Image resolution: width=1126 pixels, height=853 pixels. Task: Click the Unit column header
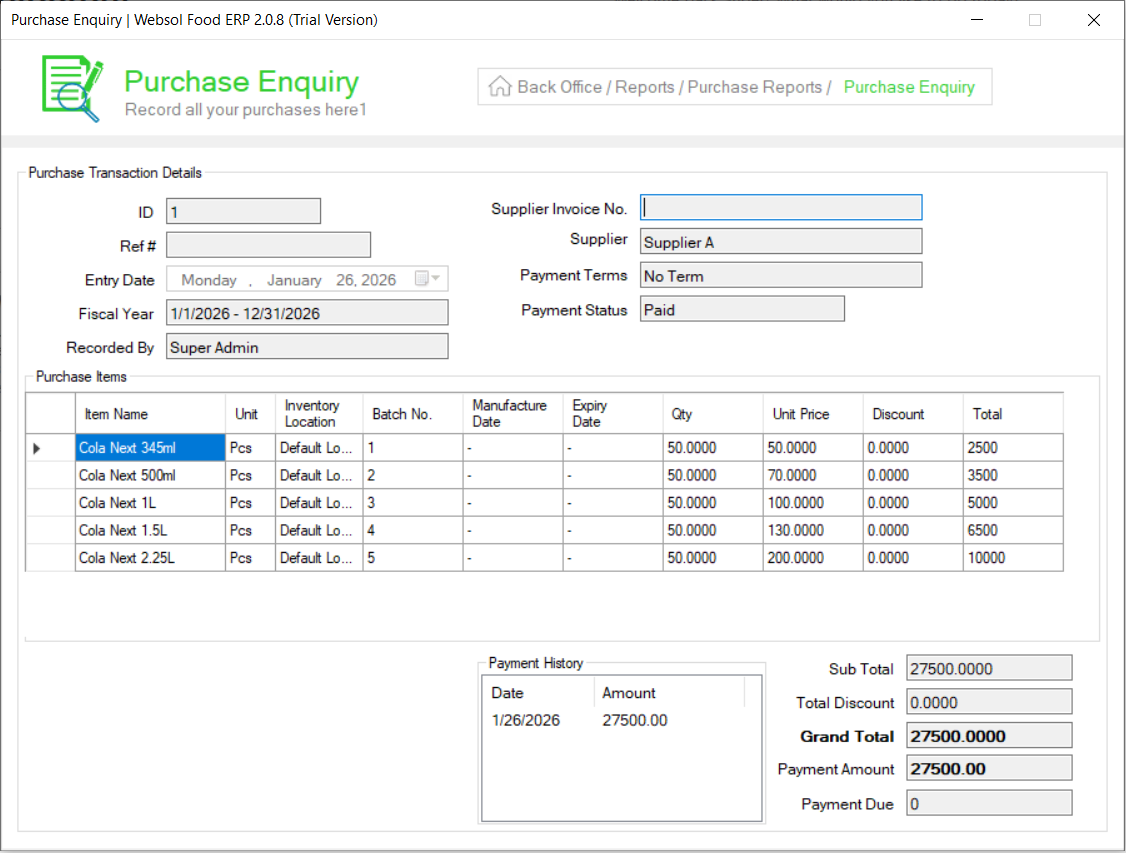251,414
